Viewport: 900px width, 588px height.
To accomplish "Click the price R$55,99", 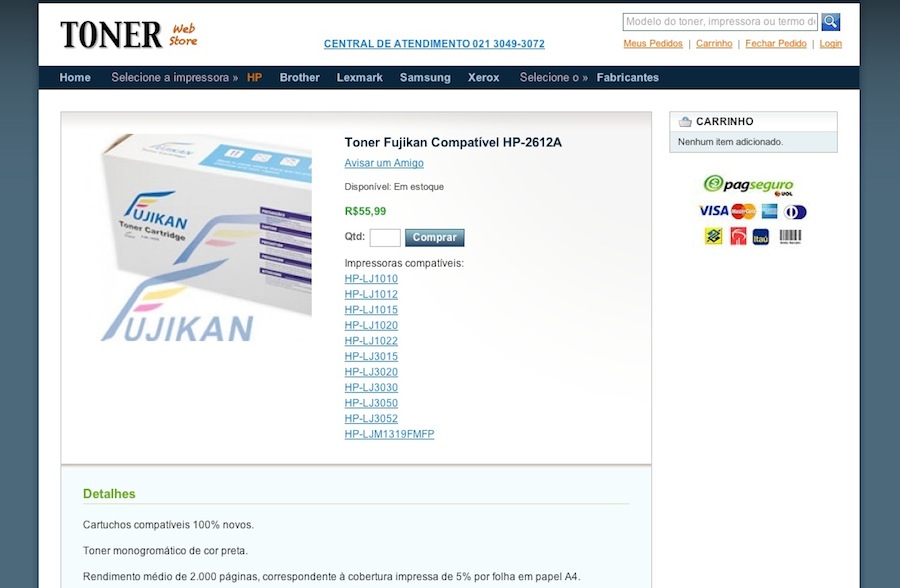I will [365, 211].
